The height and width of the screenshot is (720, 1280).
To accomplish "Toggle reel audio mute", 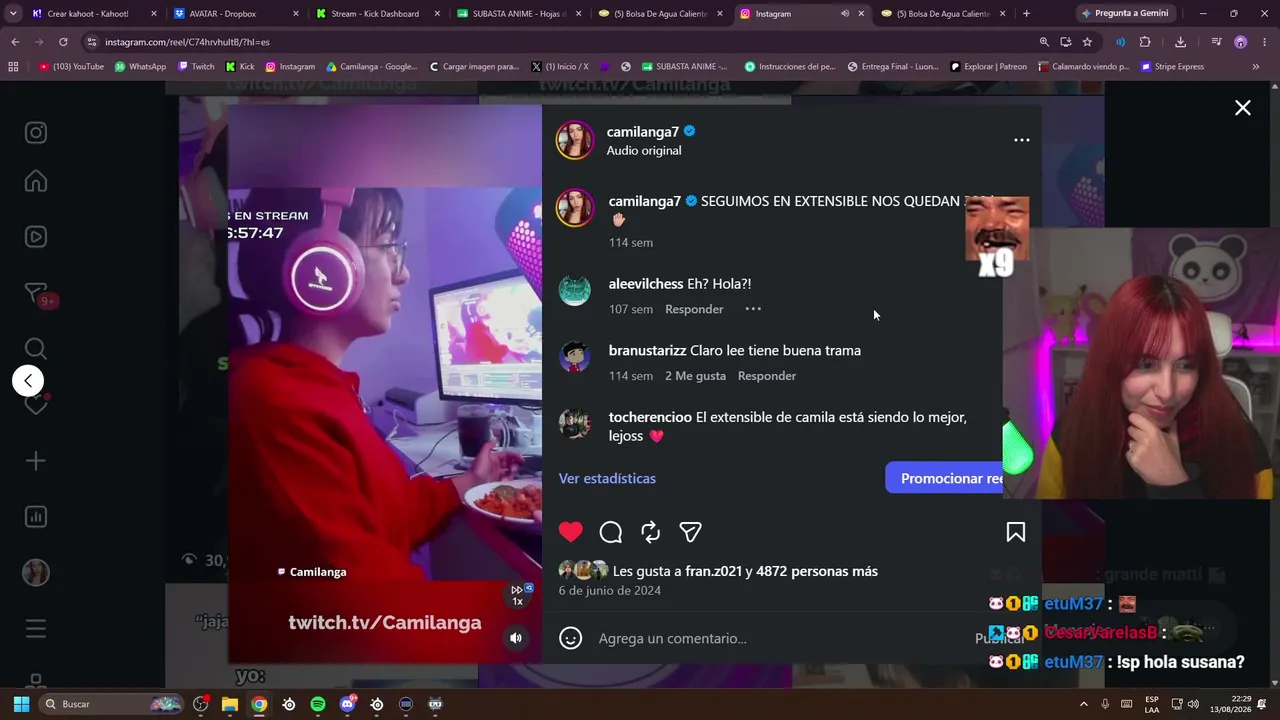I will pyautogui.click(x=516, y=638).
